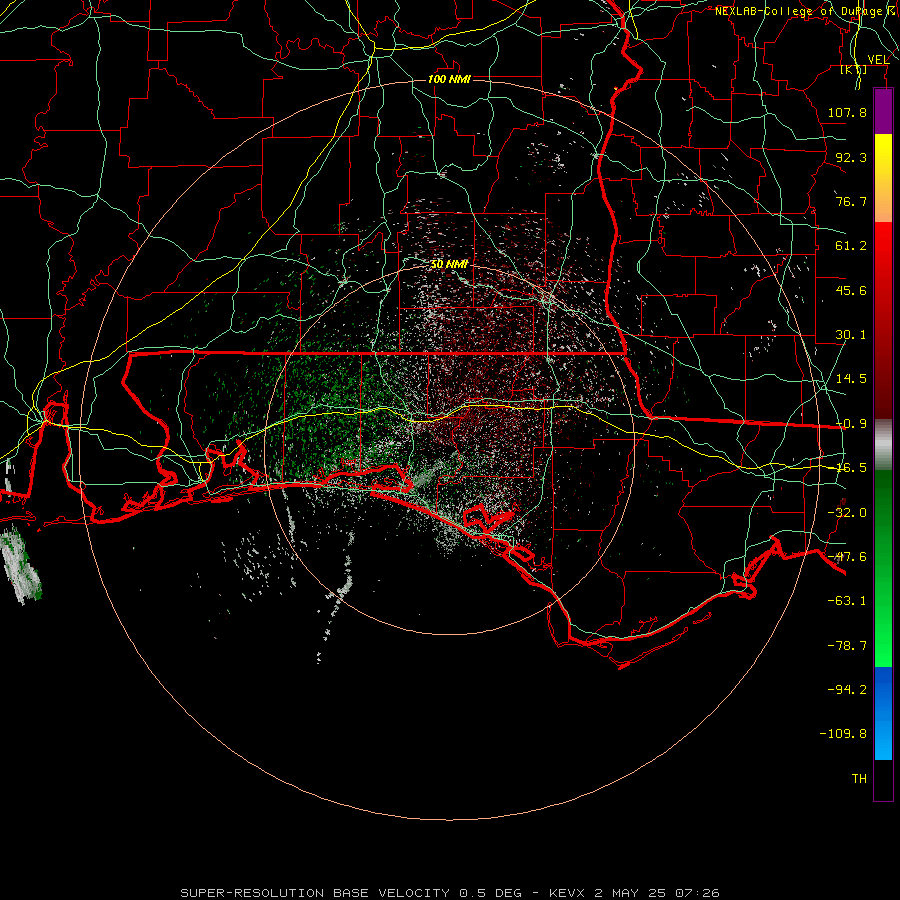Select the 92.3 velocity scale value
This screenshot has height=900, width=900.
click(x=851, y=157)
